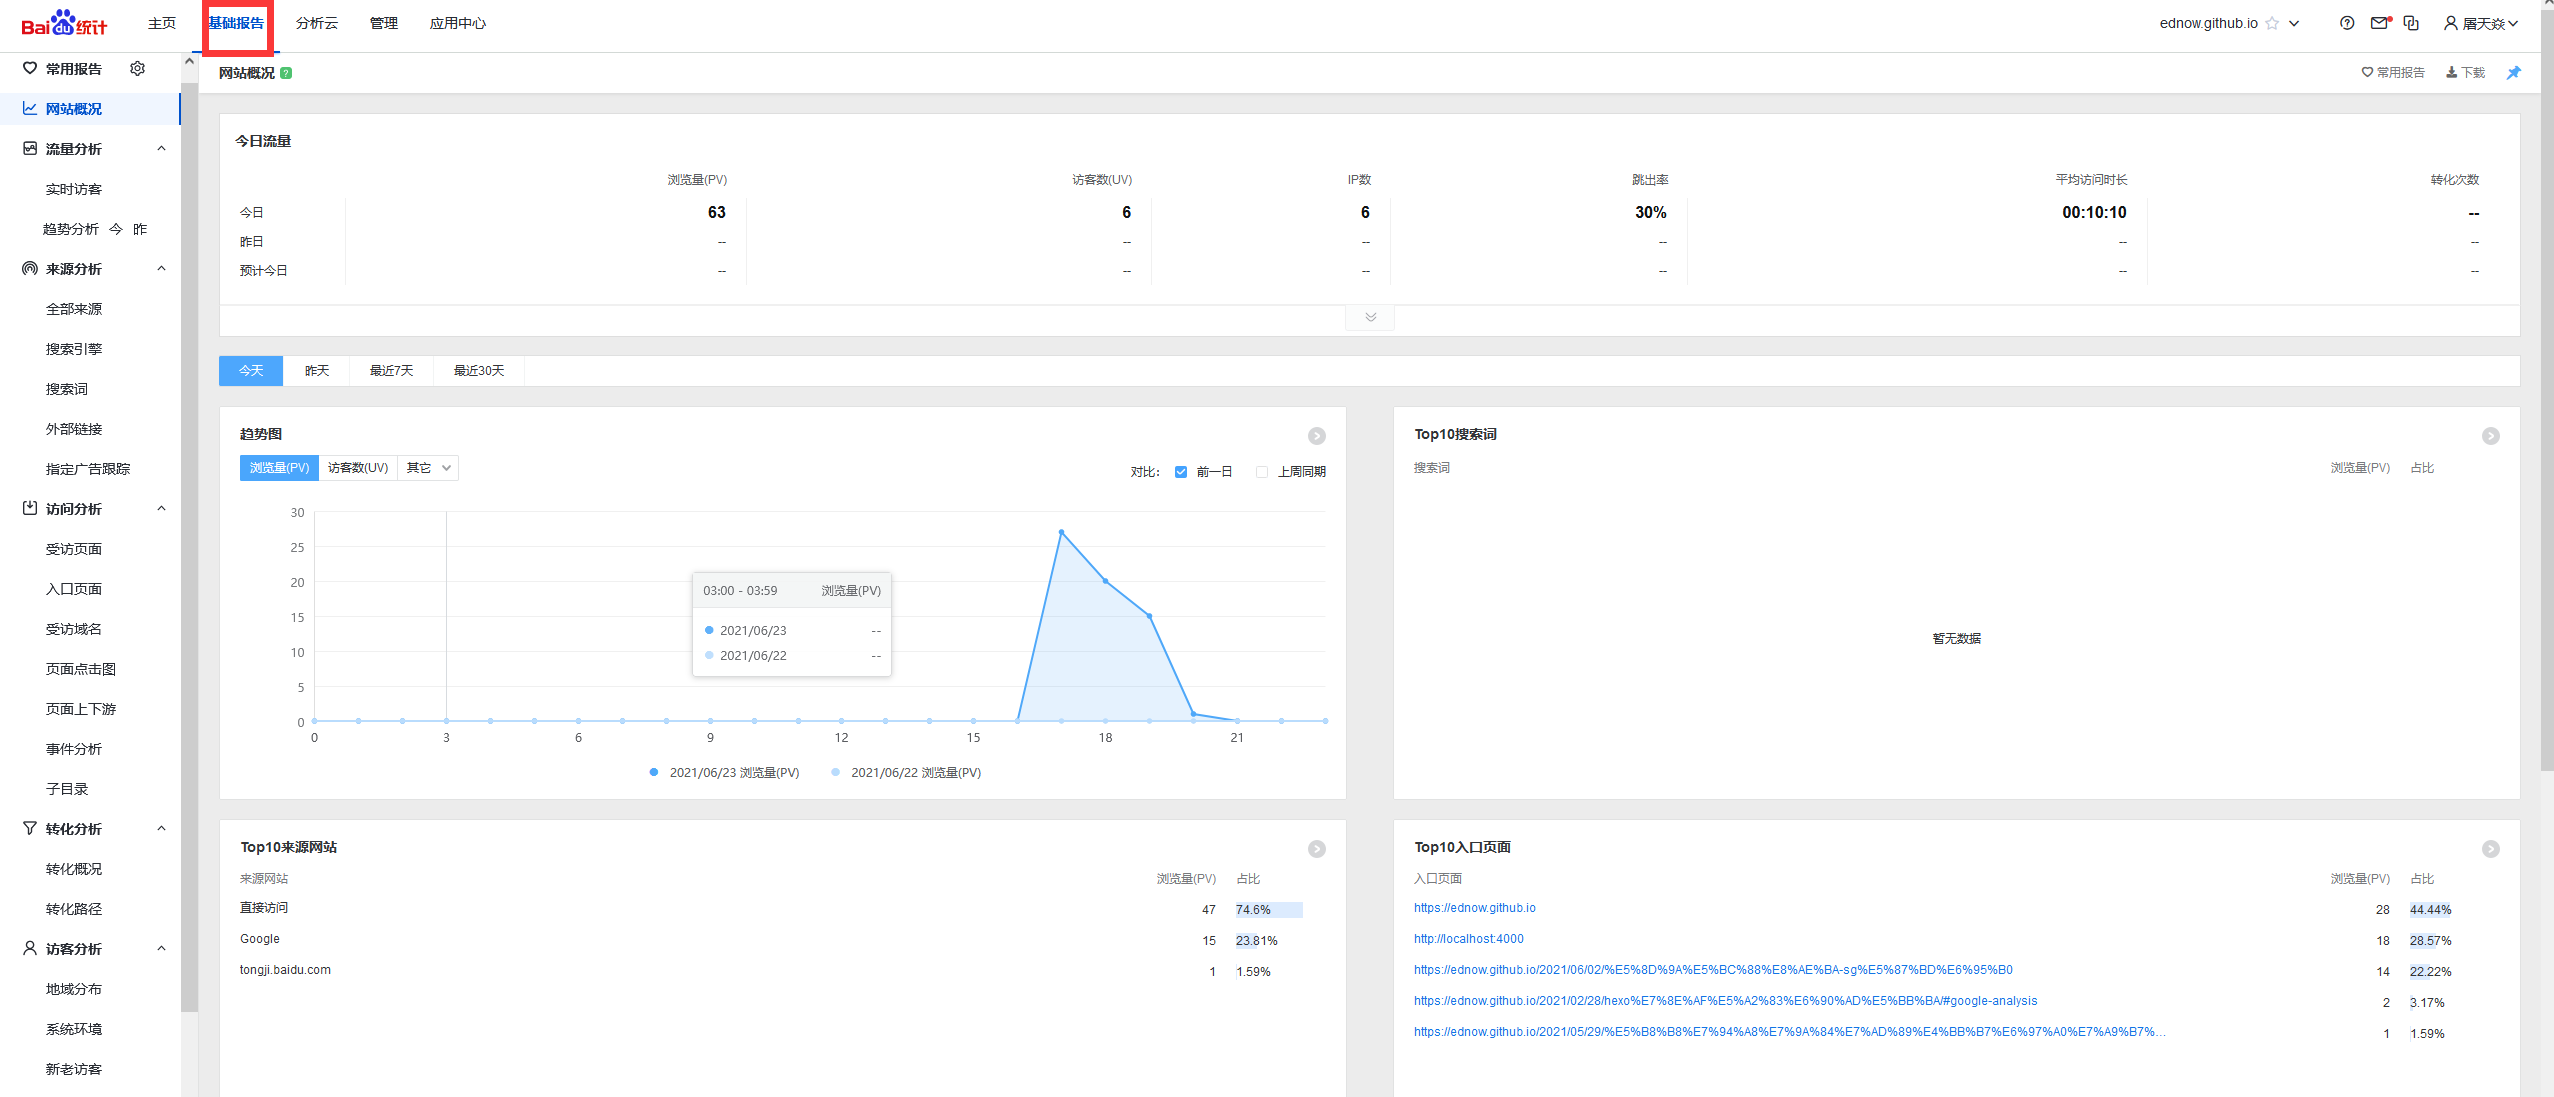Click the help question mark icon
Screen dimensions: 2554x1097
point(2347,23)
